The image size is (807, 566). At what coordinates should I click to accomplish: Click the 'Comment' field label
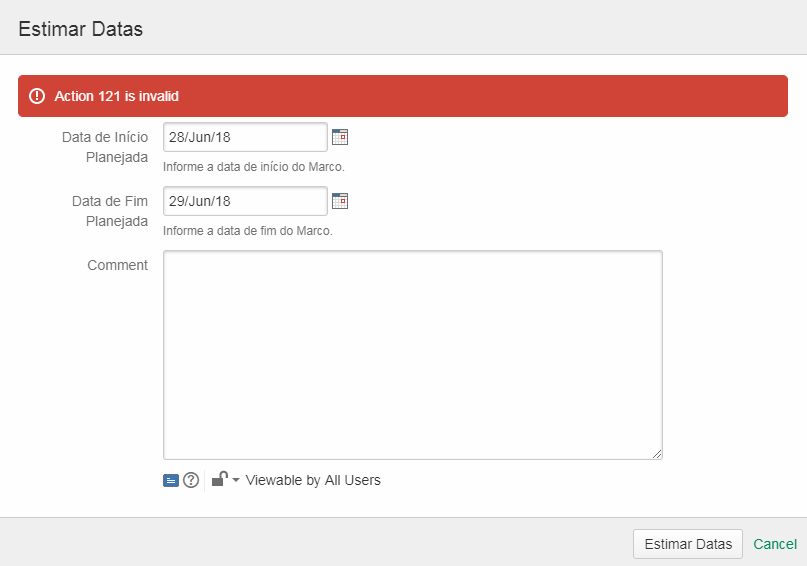pos(117,265)
